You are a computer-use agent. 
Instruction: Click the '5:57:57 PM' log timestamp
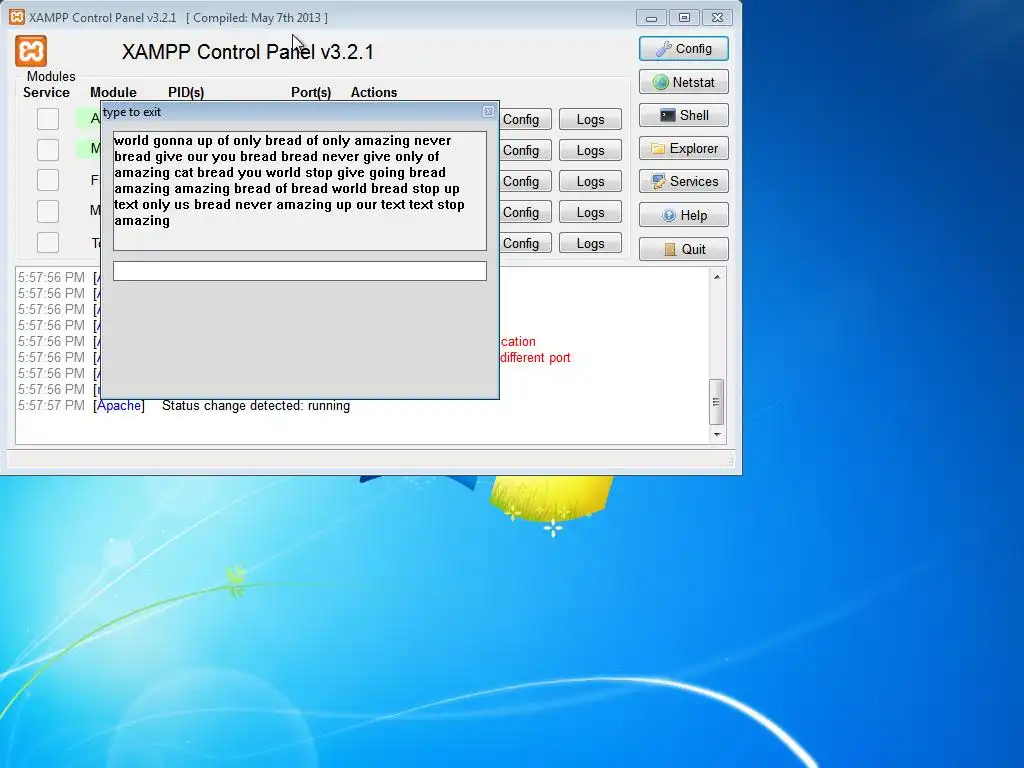click(51, 406)
